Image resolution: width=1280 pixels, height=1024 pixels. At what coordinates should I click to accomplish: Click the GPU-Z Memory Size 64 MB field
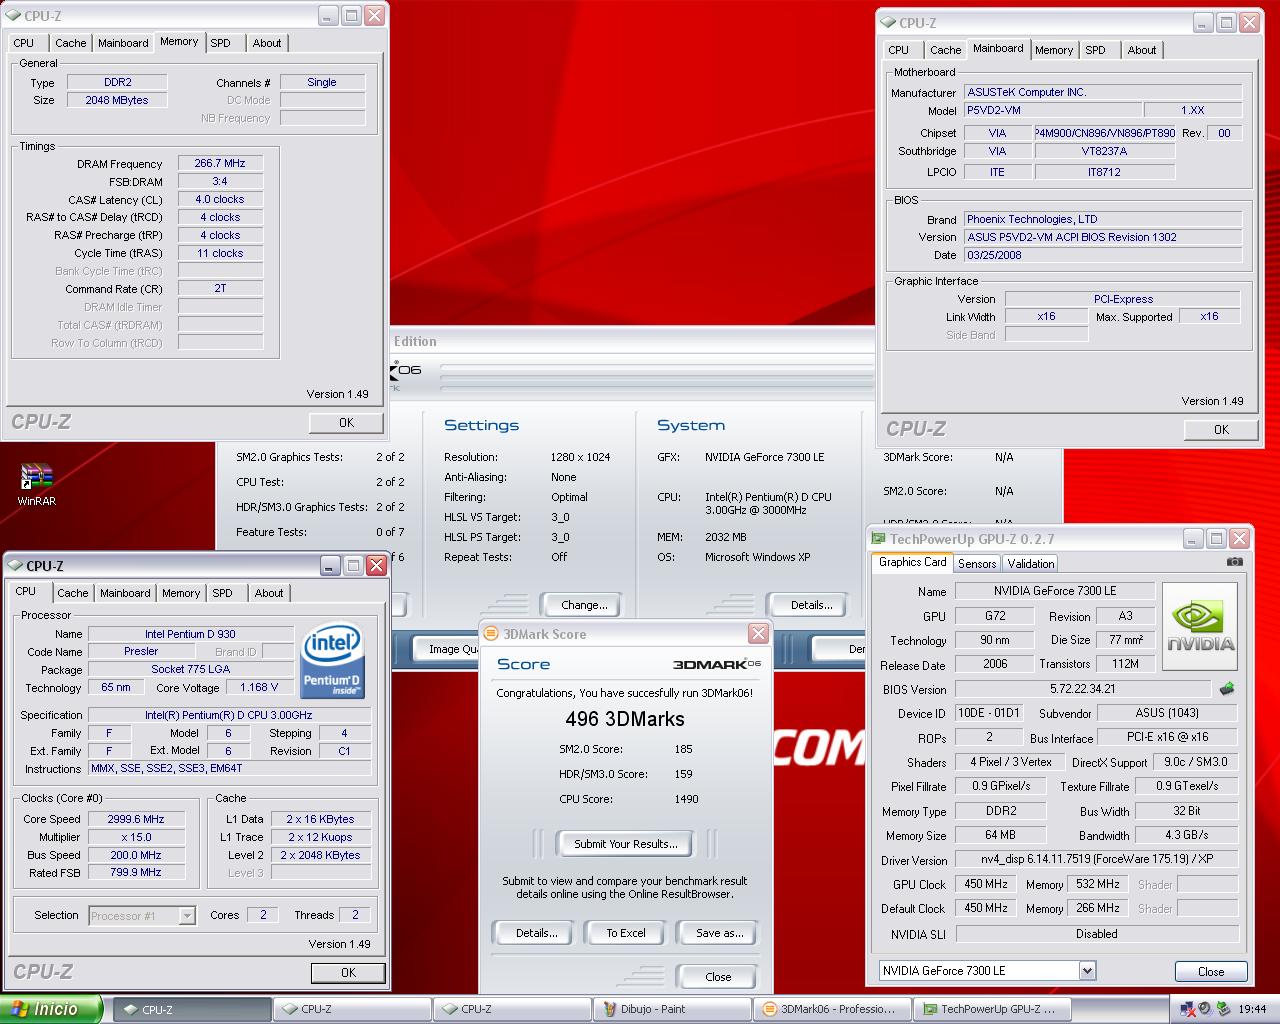(1000, 835)
